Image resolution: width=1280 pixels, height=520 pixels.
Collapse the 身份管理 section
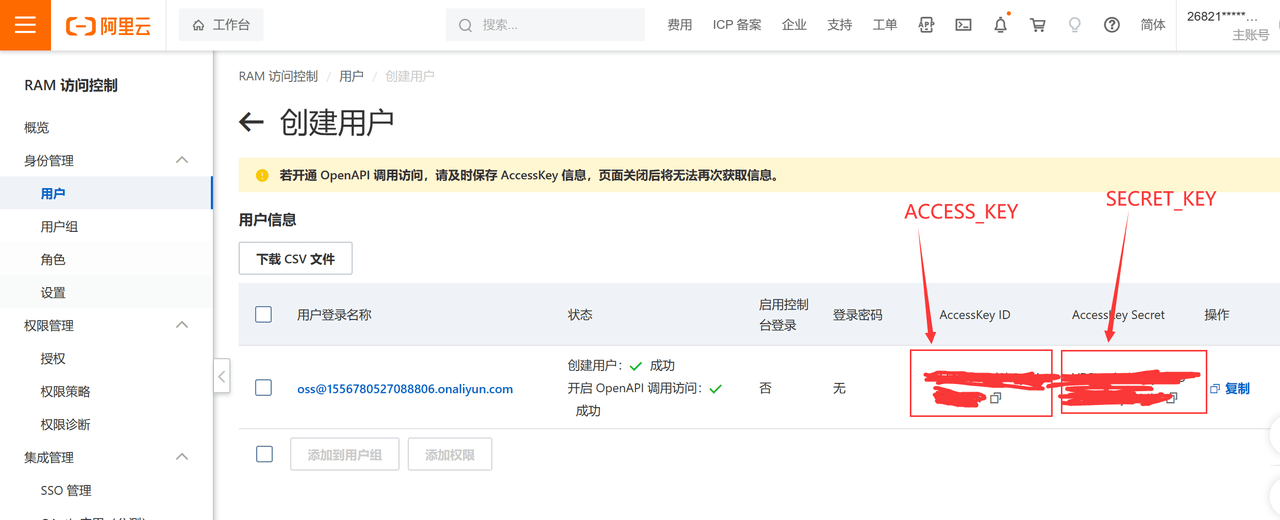[182, 160]
